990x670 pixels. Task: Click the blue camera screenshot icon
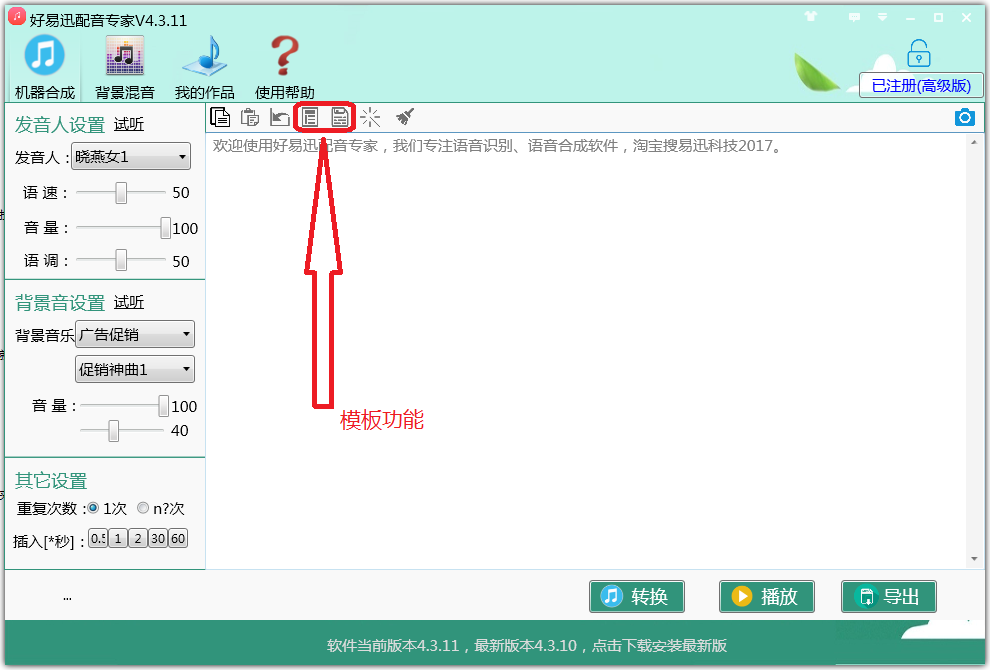pyautogui.click(x=964, y=117)
